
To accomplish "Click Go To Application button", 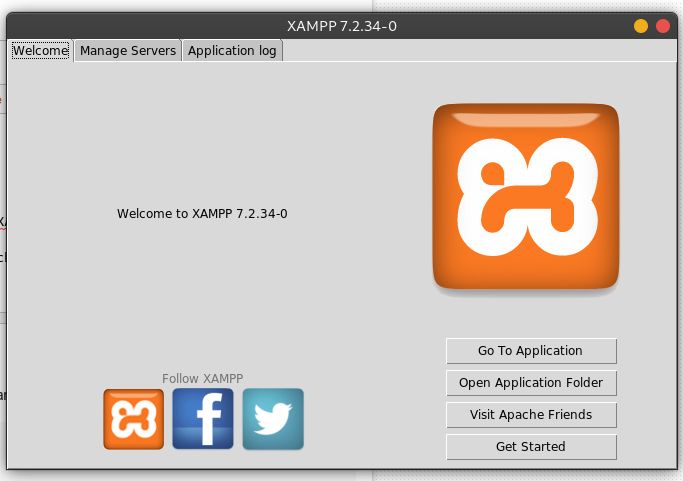I will click(531, 351).
